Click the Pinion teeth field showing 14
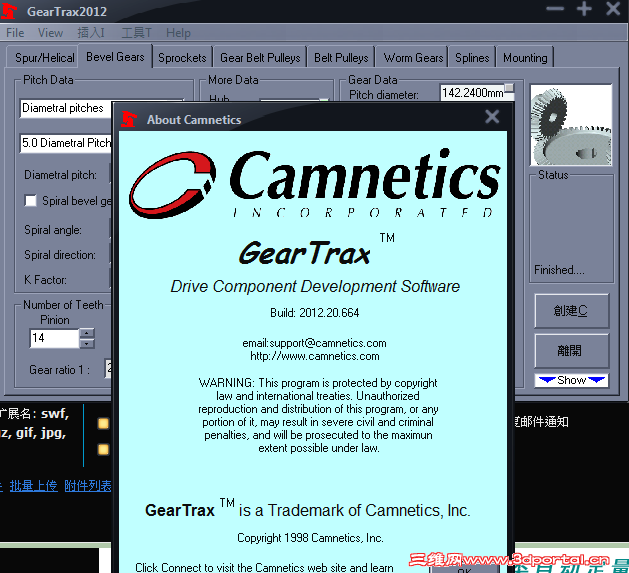Image resolution: width=629 pixels, height=573 pixels. click(54, 338)
